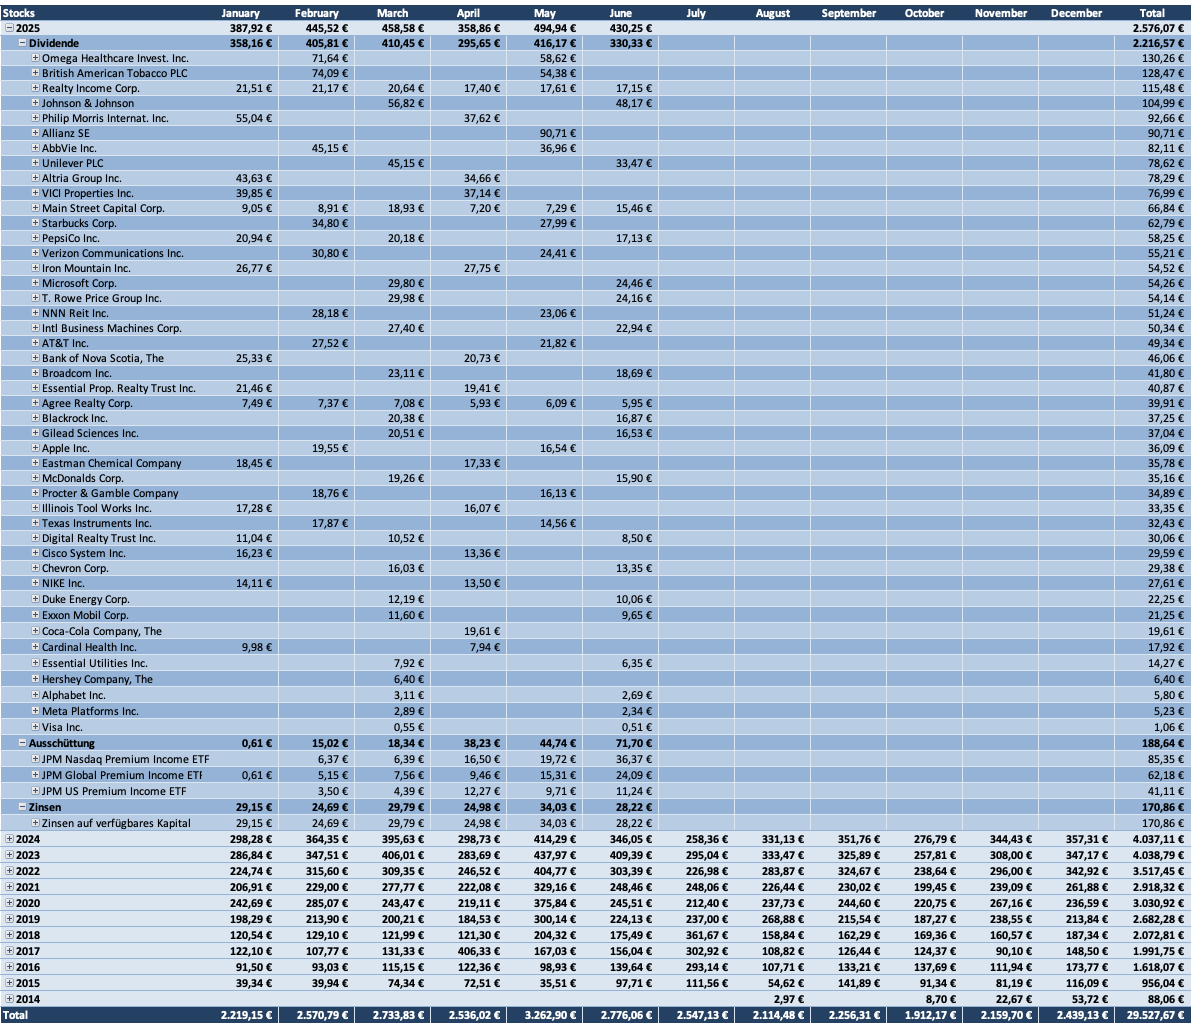Collapse the Zinsen group

coord(23,807)
